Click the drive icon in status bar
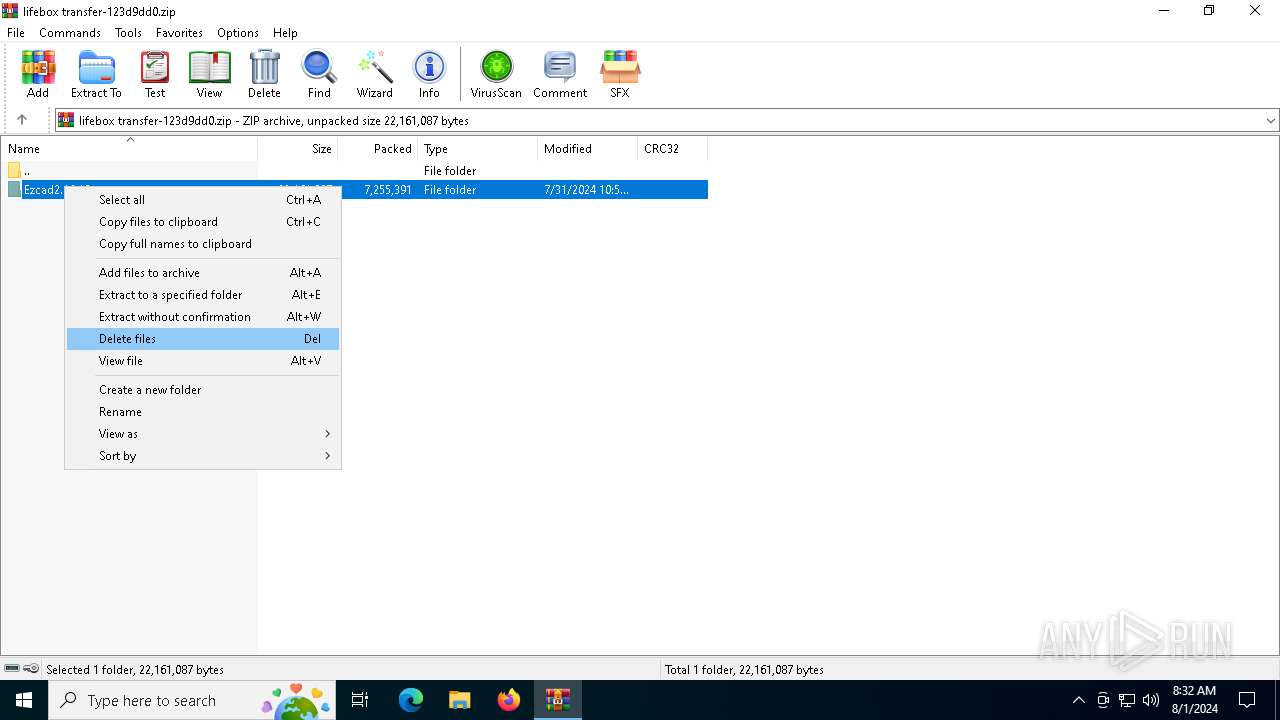 point(12,669)
